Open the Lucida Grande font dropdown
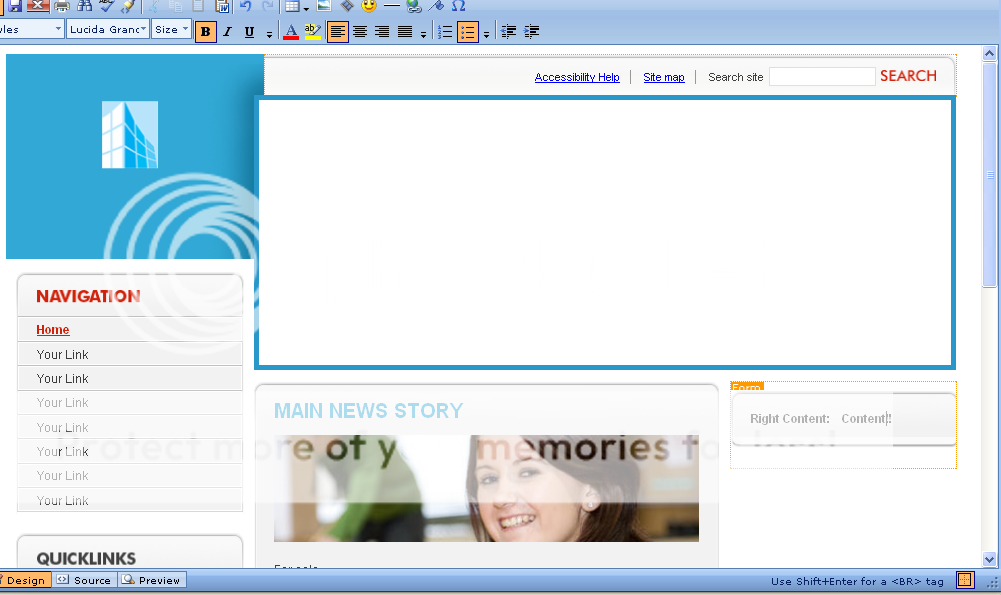The image size is (1001, 595). [x=107, y=29]
